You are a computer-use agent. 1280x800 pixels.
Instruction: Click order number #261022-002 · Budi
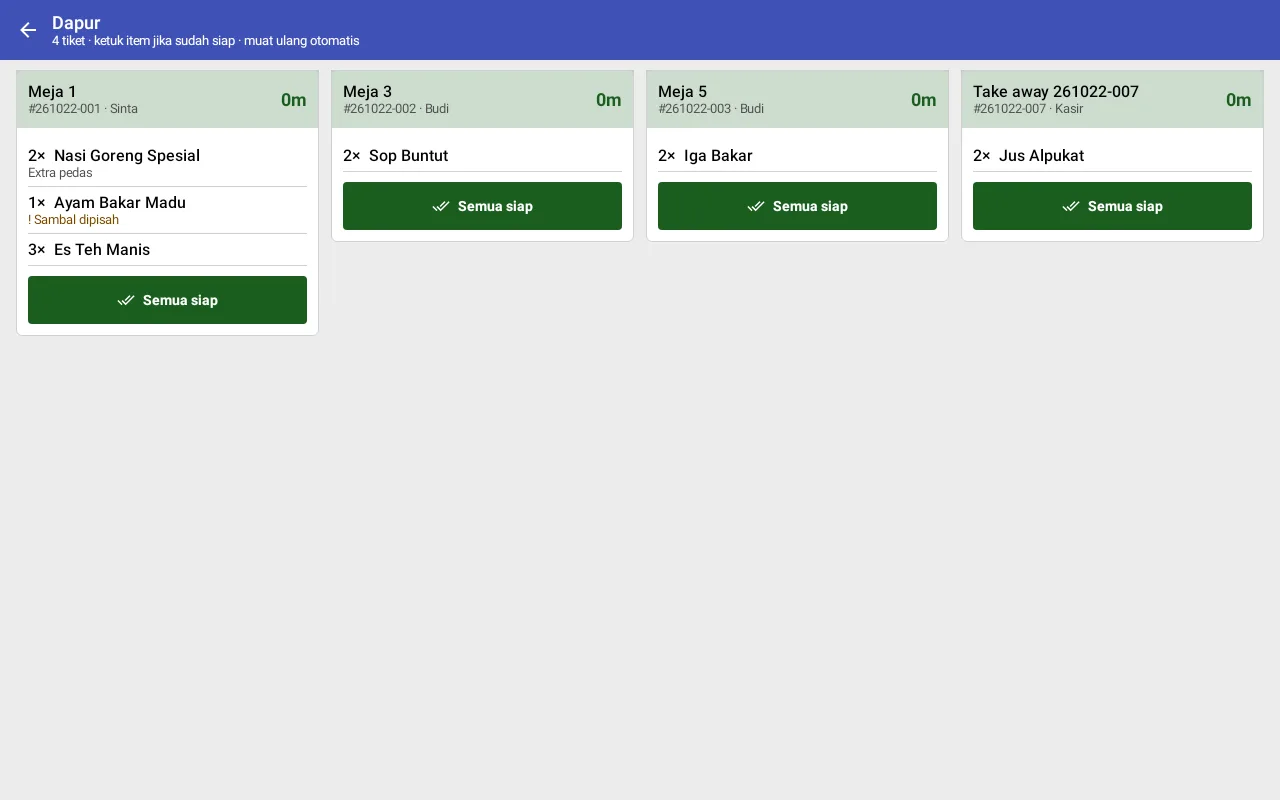(396, 109)
